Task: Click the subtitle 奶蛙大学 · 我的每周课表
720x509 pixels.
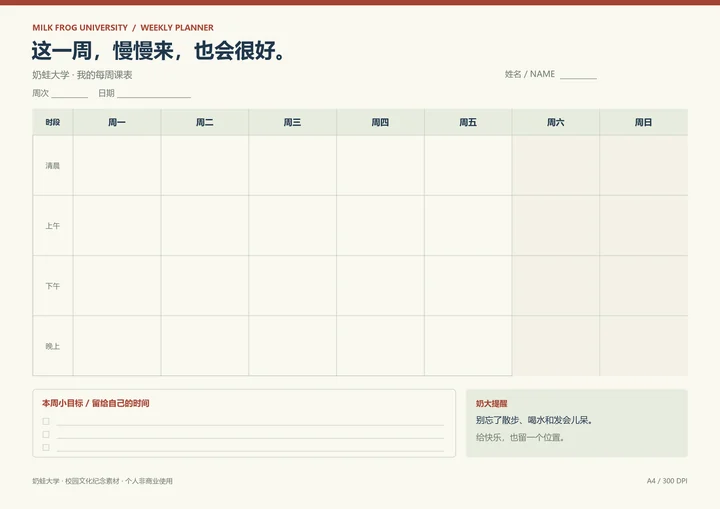Action: (x=82, y=75)
